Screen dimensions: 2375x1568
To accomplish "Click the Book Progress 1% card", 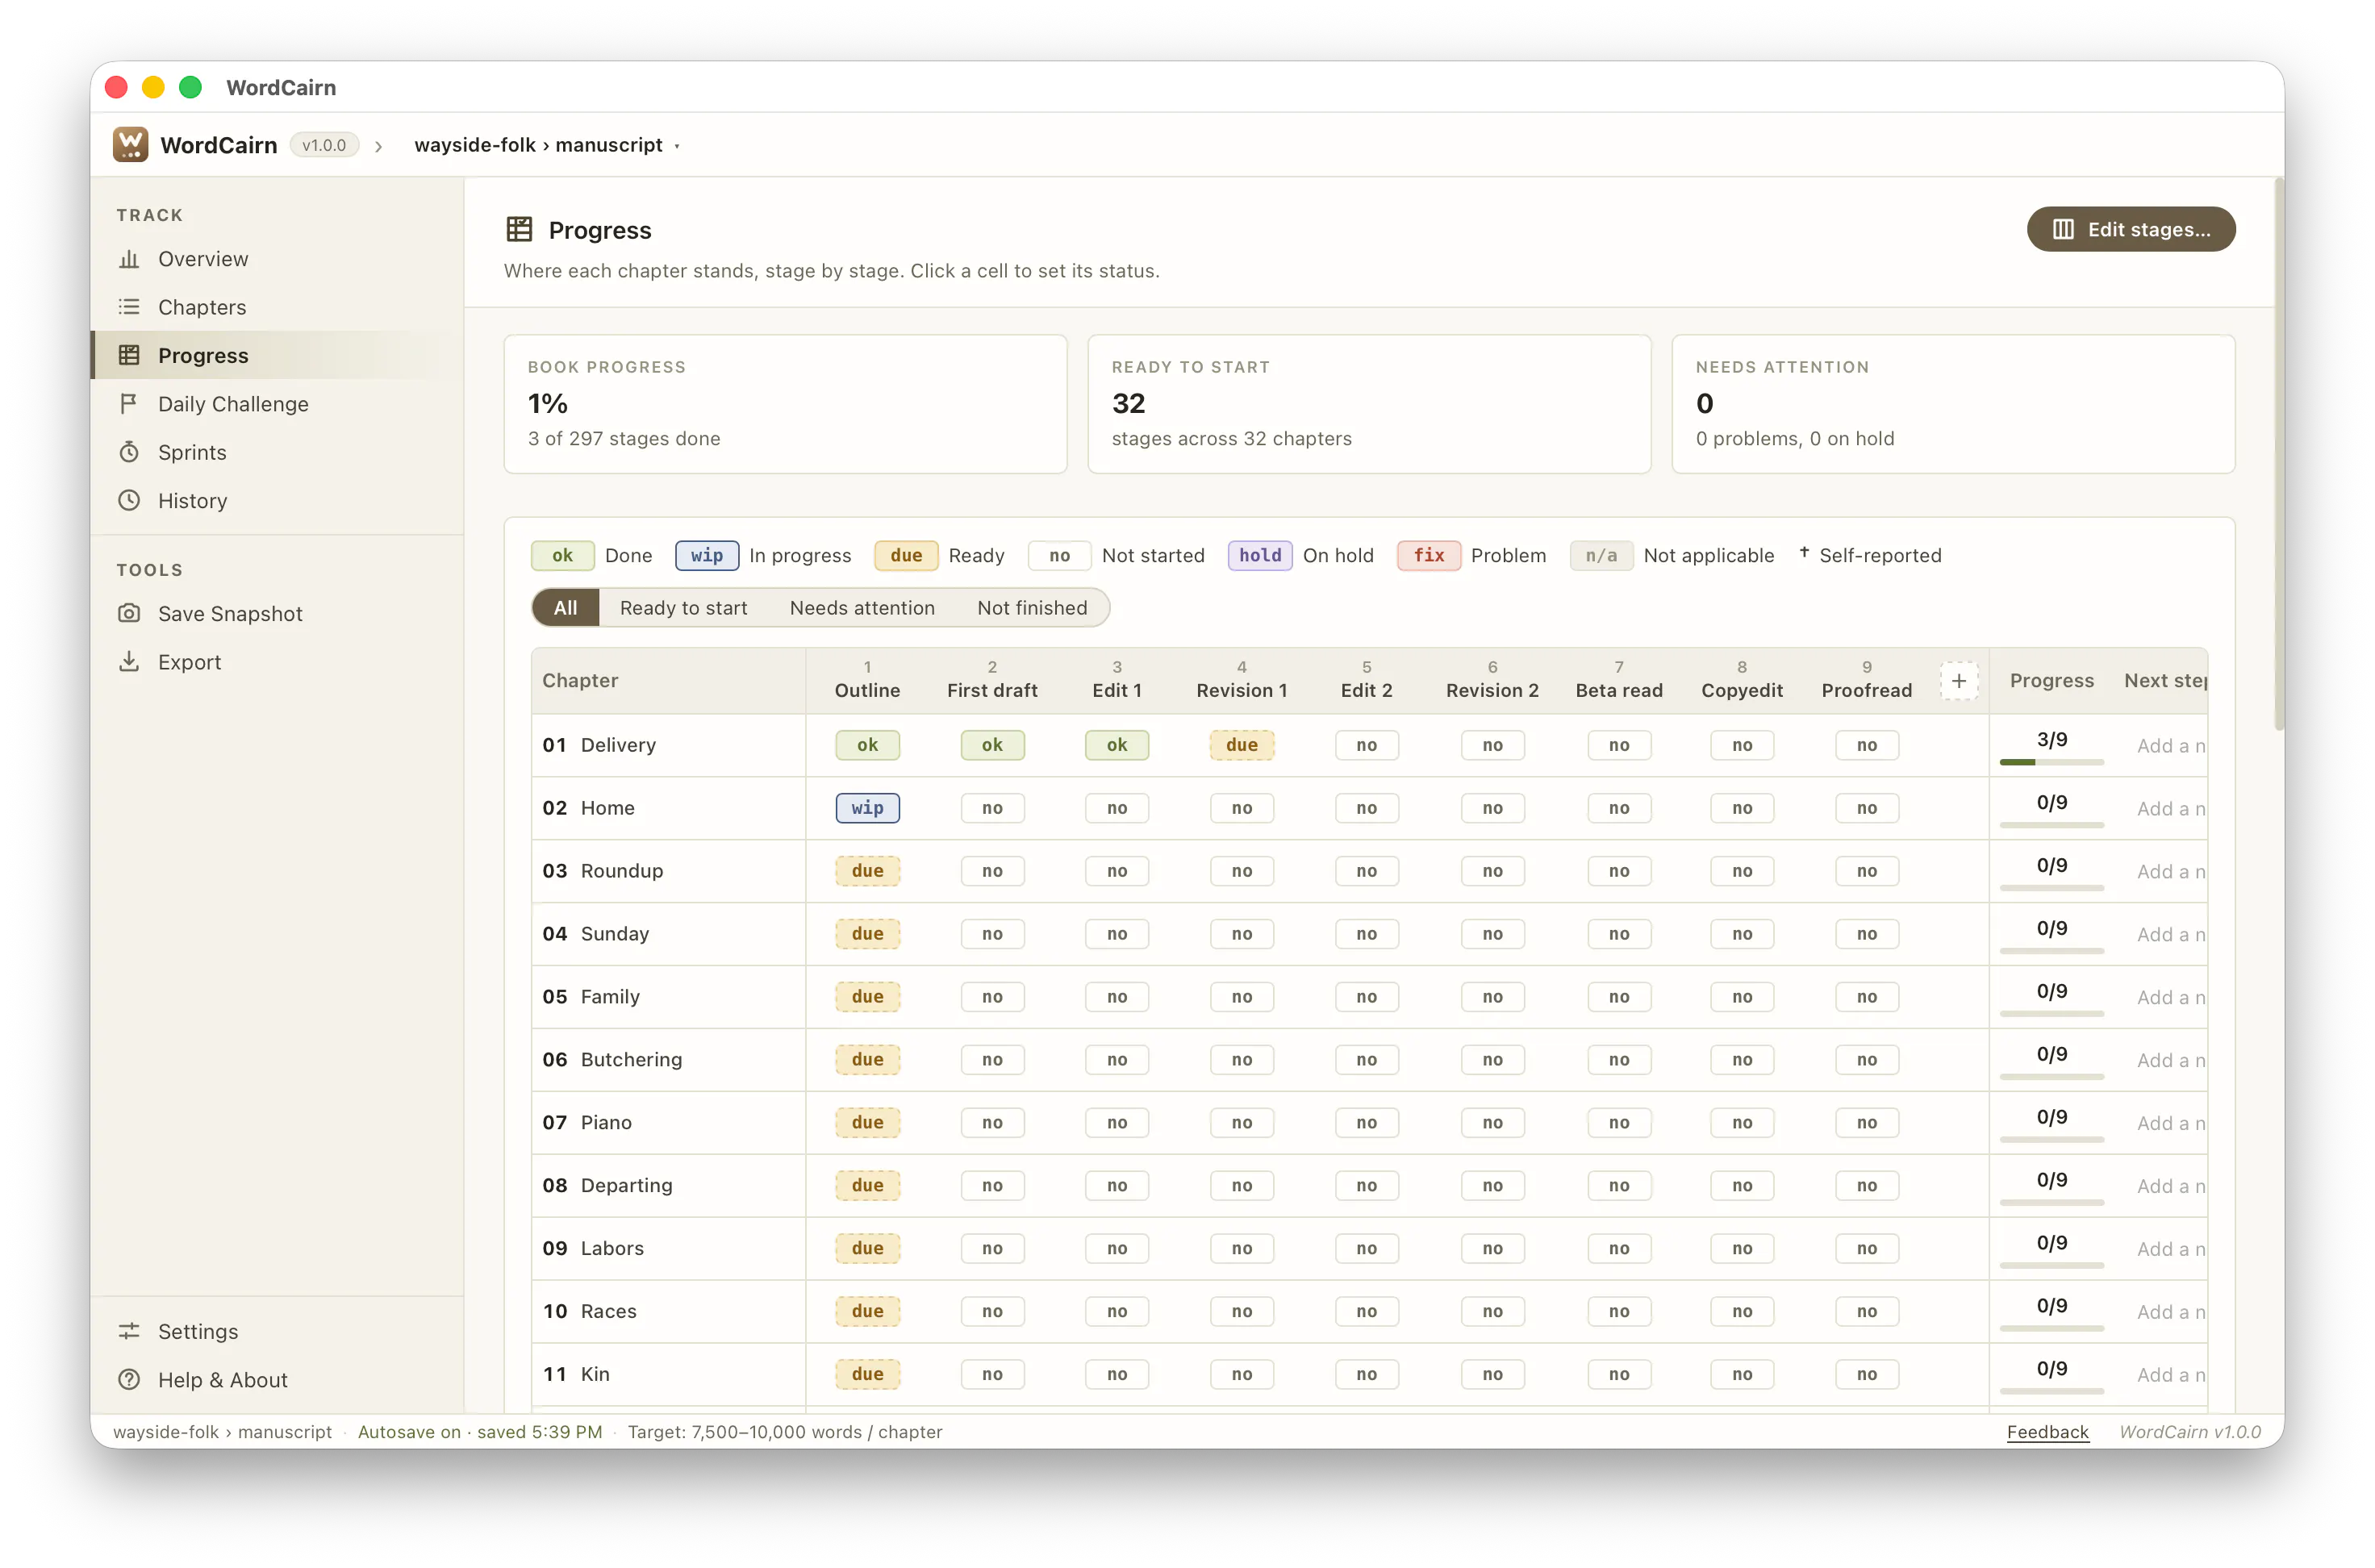I will point(785,404).
